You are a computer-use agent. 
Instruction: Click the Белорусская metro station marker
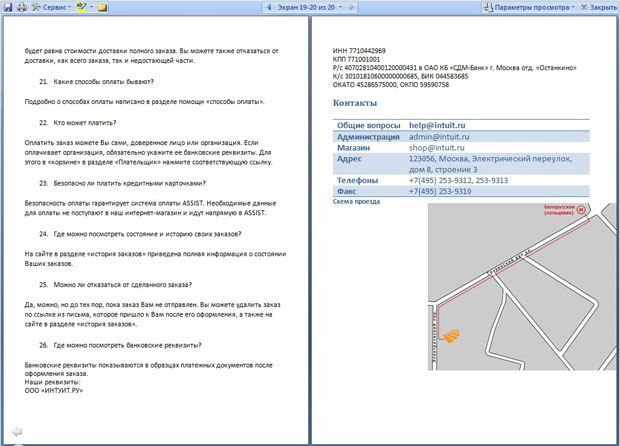(580, 210)
